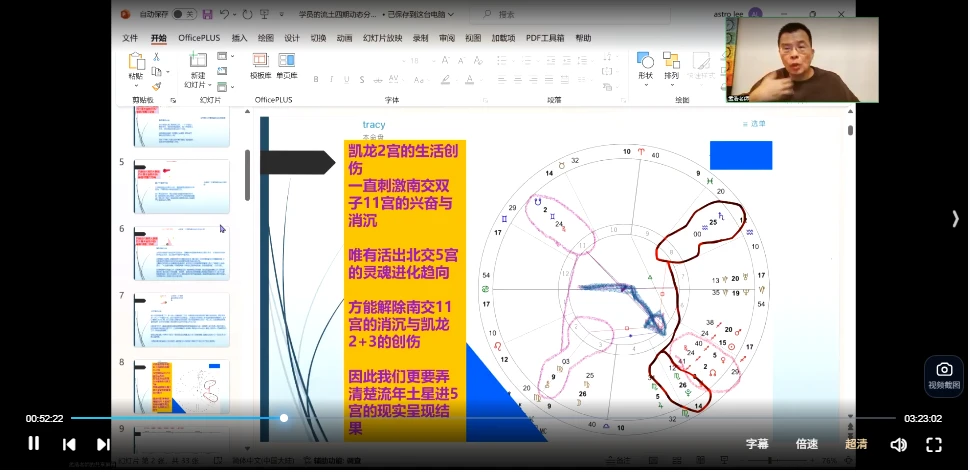Viewport: 970px width, 472px height.
Task: Open the 倍速 playback speed menu
Action: 806,444
